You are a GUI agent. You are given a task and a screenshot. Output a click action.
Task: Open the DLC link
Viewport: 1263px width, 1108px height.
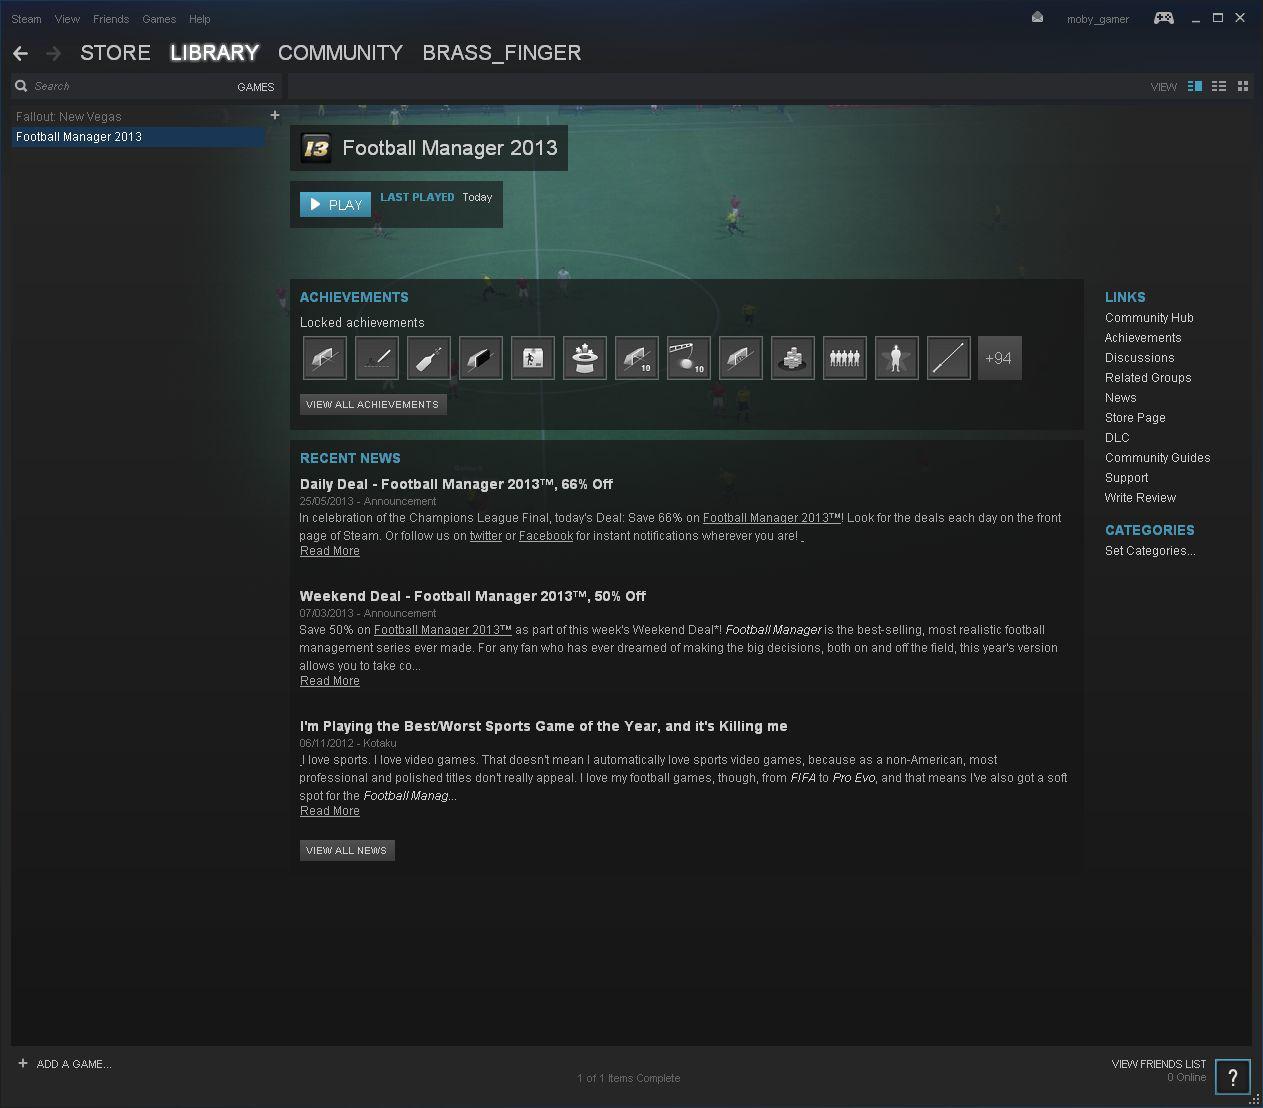pos(1117,438)
